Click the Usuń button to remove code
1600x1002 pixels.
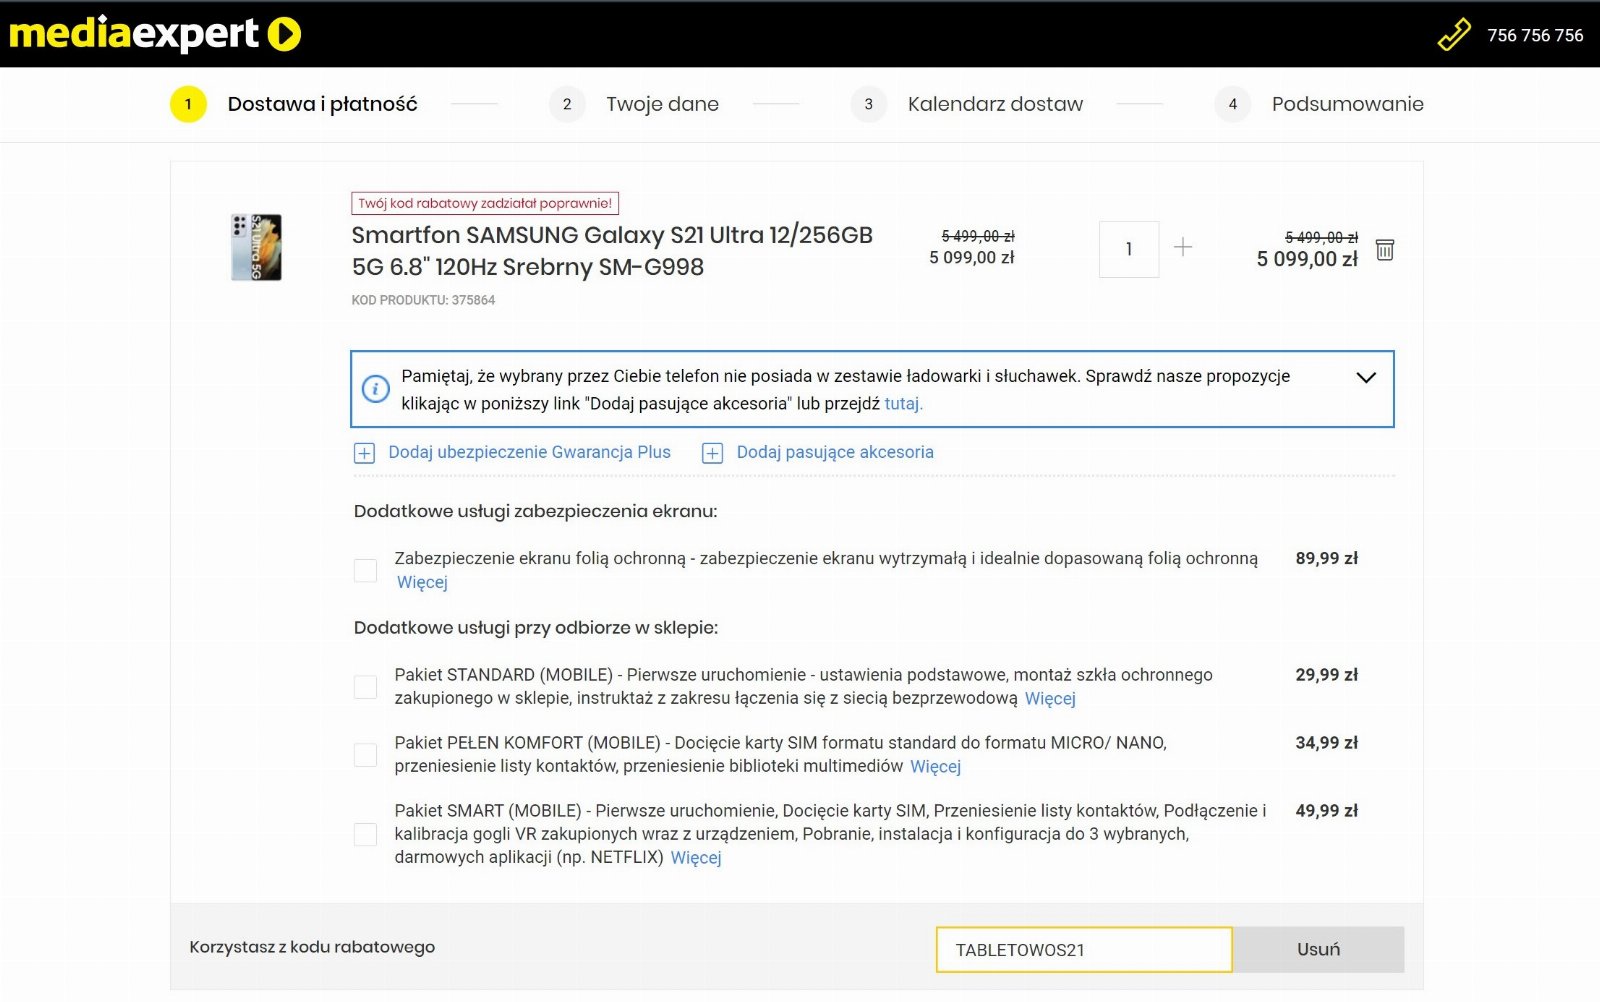1318,950
